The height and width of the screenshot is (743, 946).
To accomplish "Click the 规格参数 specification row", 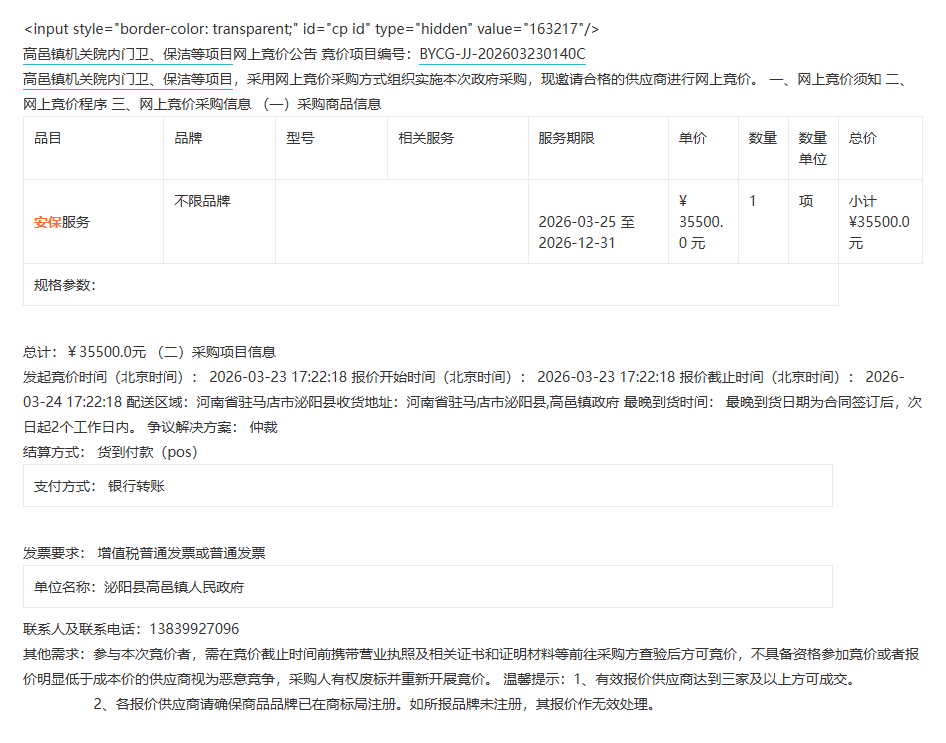I will click(430, 285).
